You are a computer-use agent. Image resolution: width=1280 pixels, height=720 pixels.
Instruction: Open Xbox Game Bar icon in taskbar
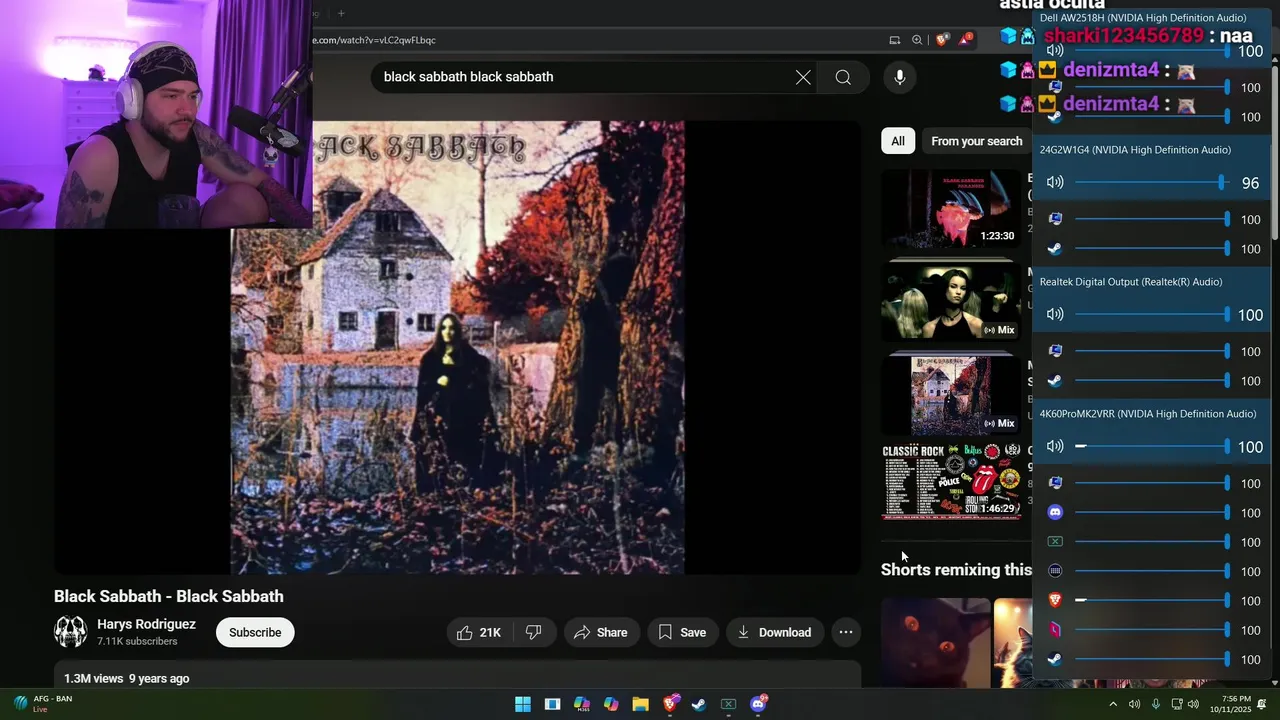[728, 704]
